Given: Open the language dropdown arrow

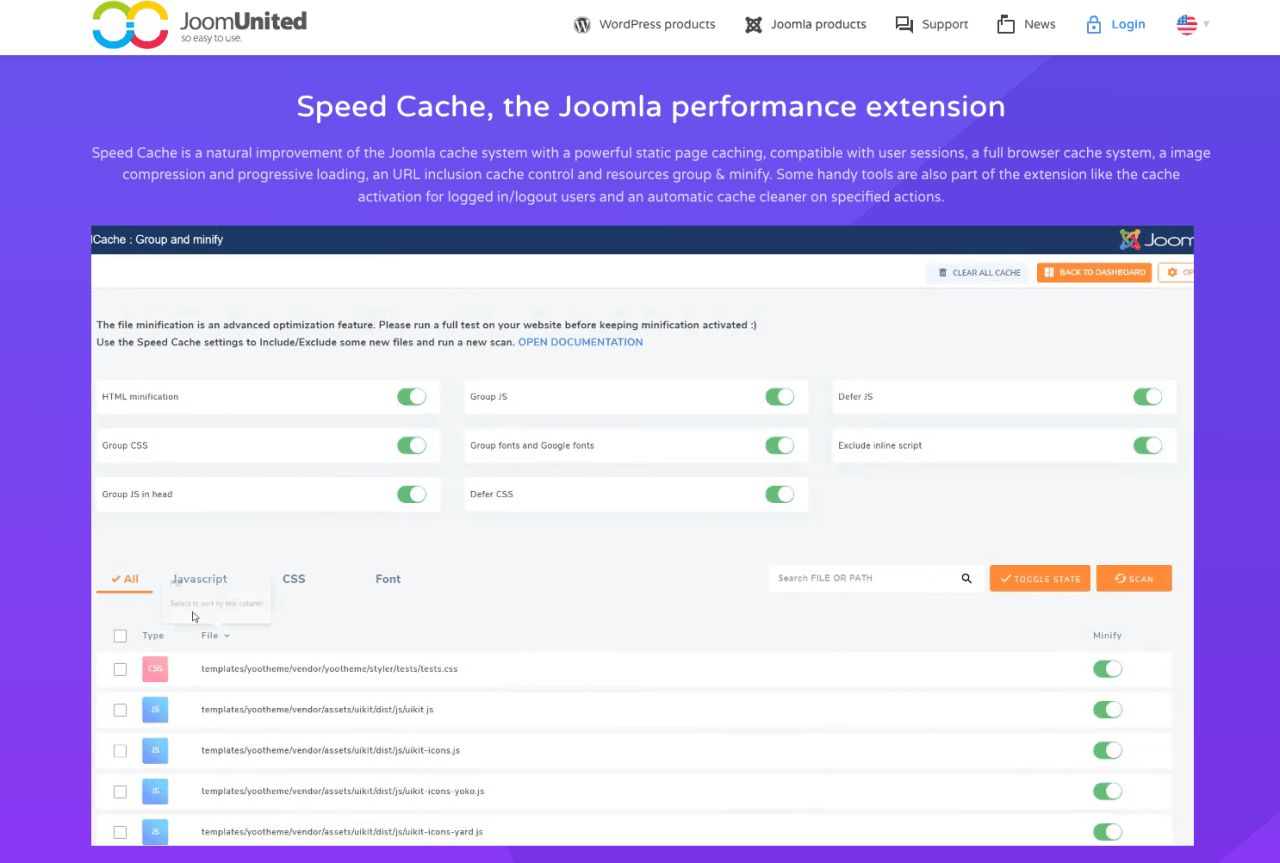Looking at the screenshot, I should coord(1206,24).
